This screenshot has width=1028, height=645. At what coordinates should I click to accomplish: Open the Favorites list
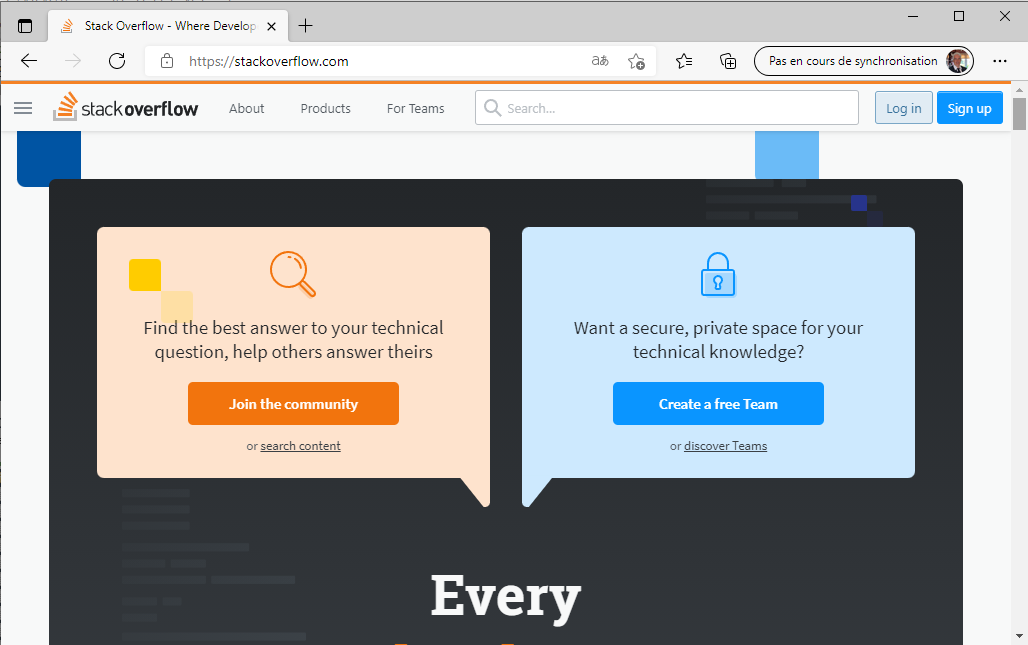tap(684, 61)
